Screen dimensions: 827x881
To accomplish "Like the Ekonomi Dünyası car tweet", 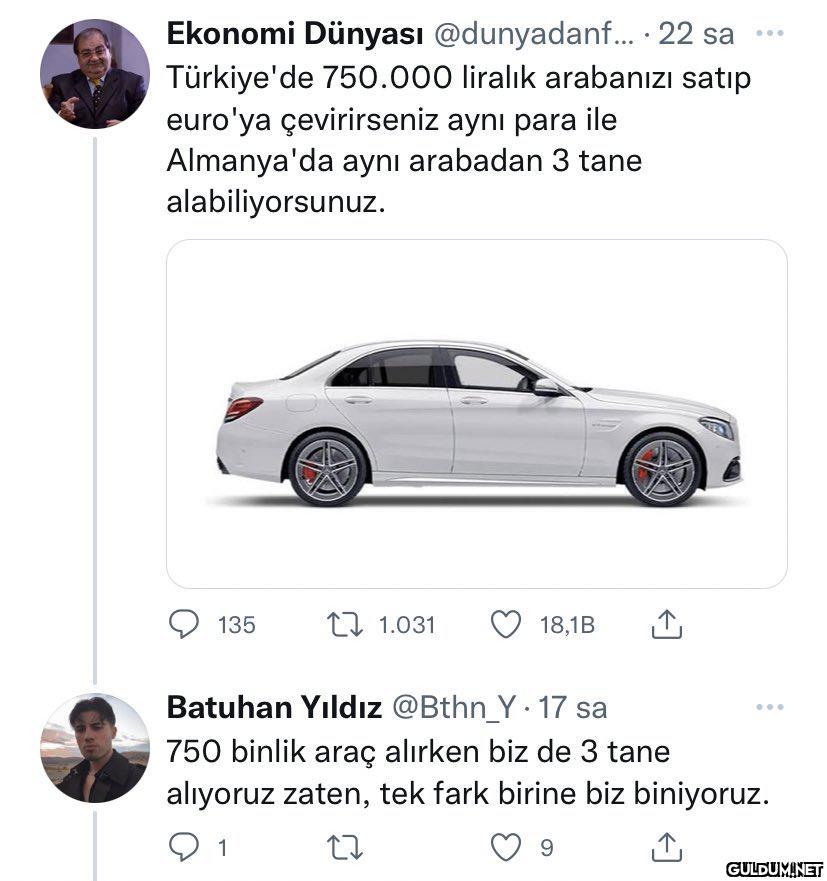I will pyautogui.click(x=506, y=625).
